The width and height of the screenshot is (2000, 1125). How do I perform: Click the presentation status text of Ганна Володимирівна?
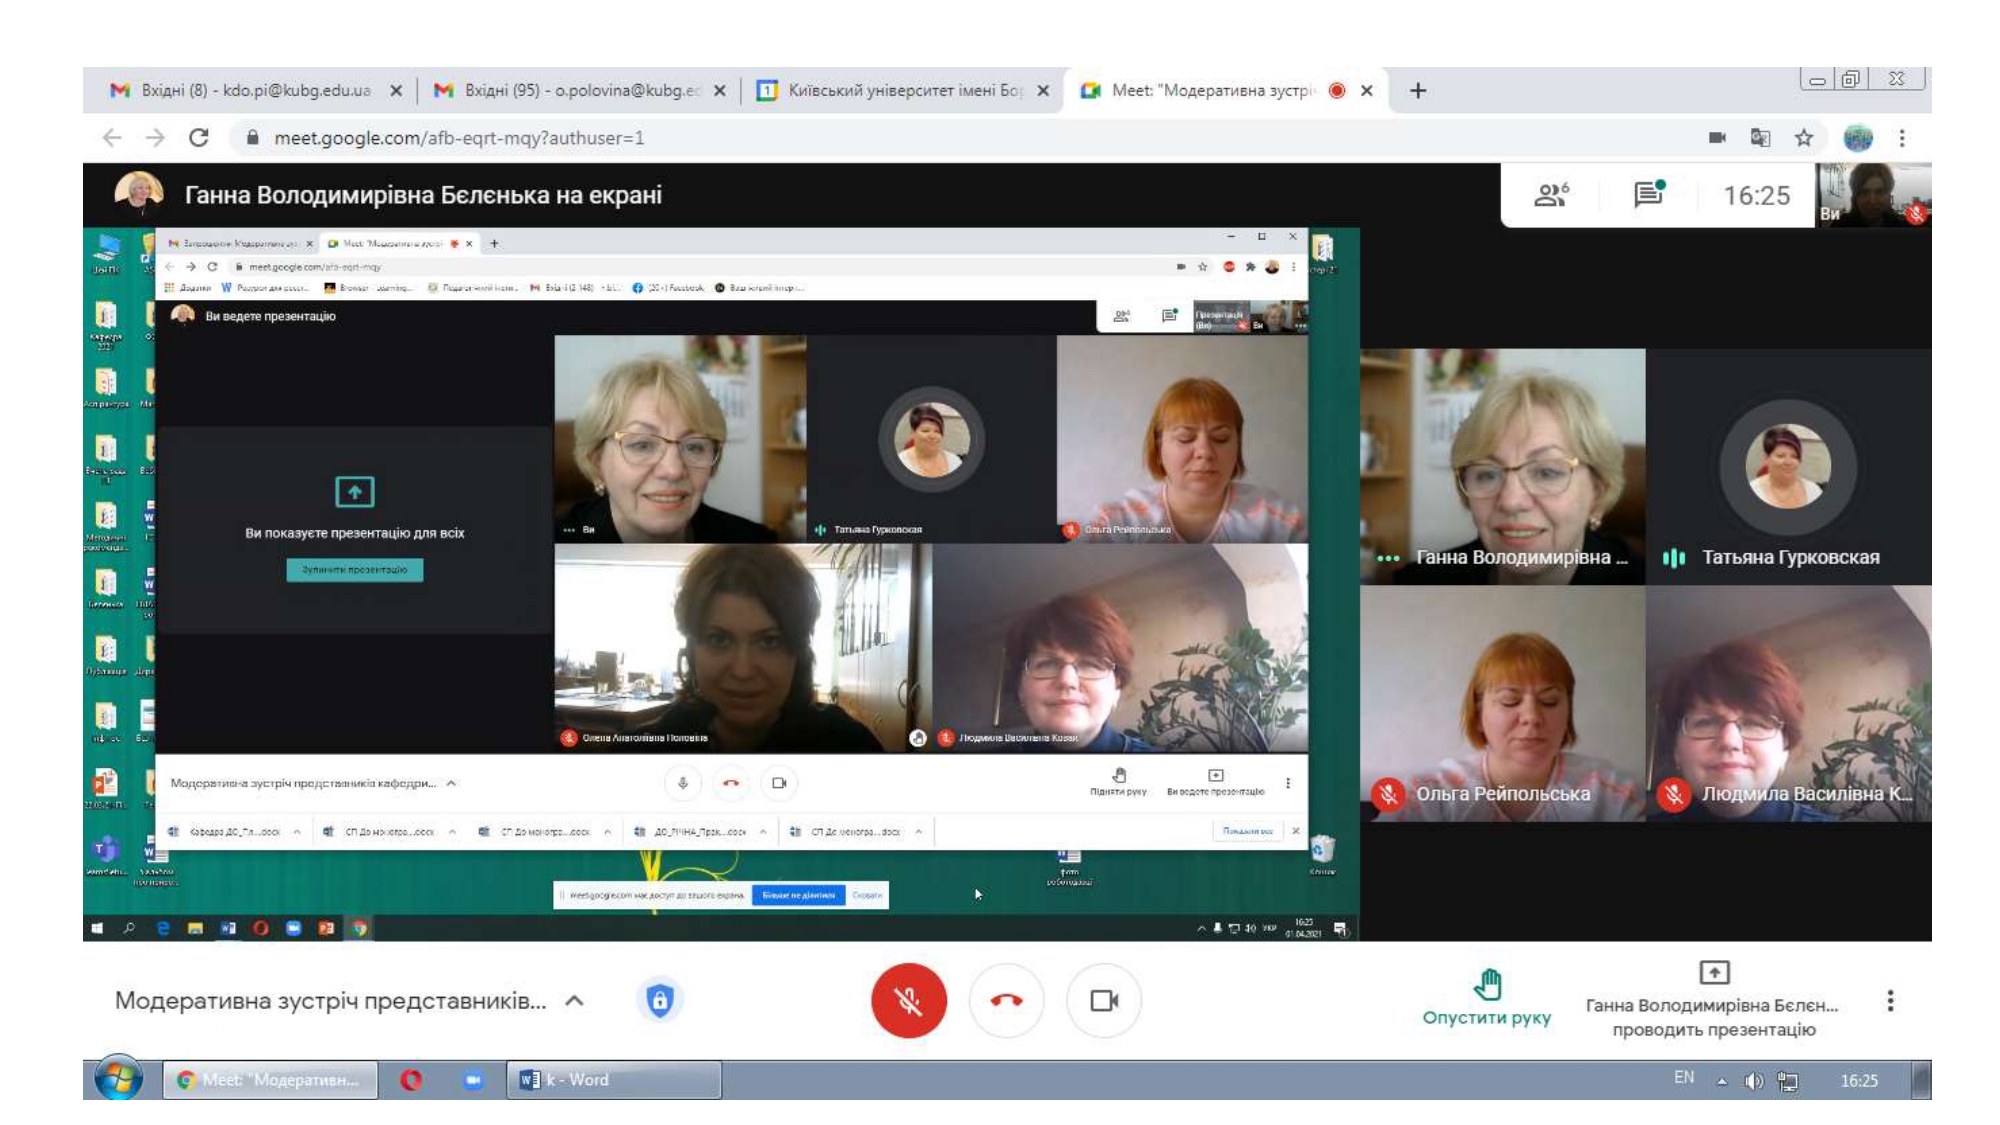click(1712, 1017)
